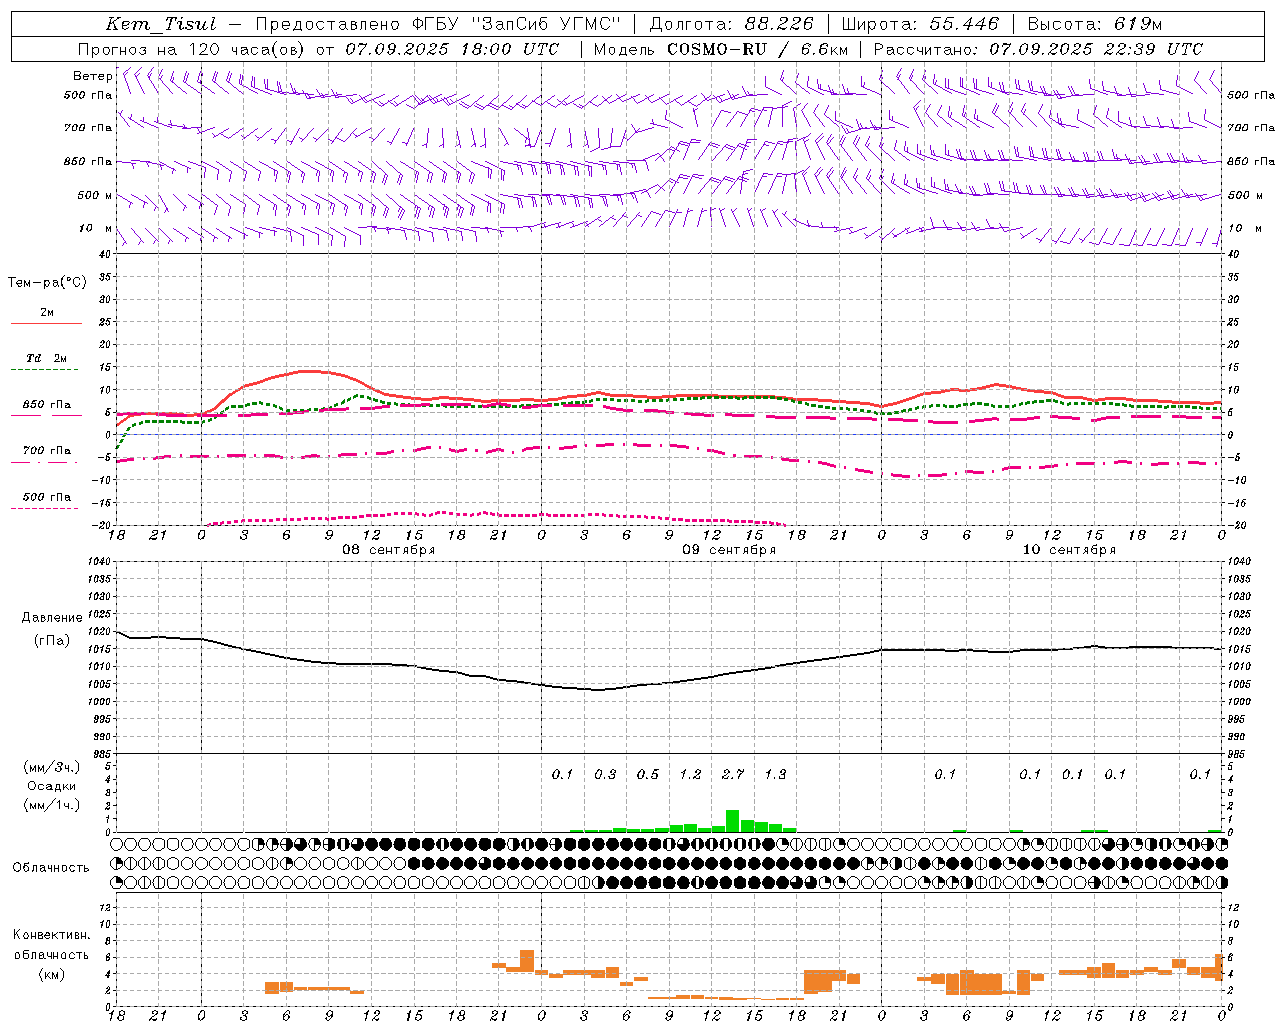The image size is (1280, 1024).
Task: Select the elevation text Высота: 619м
Action: click(x=1095, y=24)
